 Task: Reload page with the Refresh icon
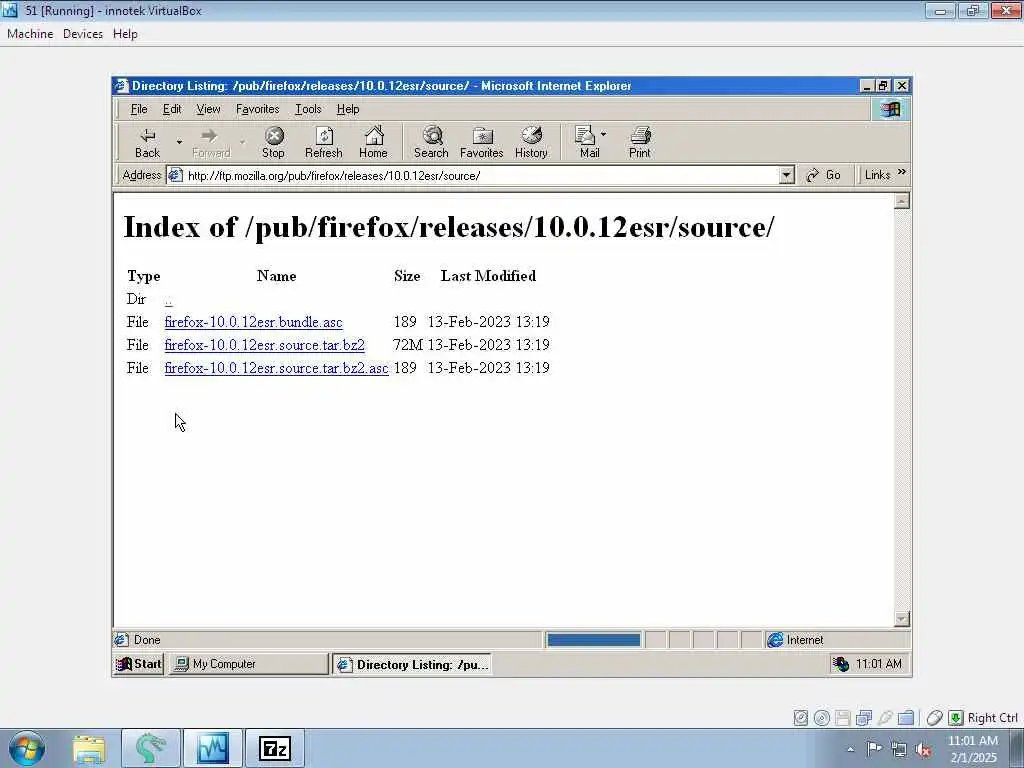pyautogui.click(x=323, y=142)
